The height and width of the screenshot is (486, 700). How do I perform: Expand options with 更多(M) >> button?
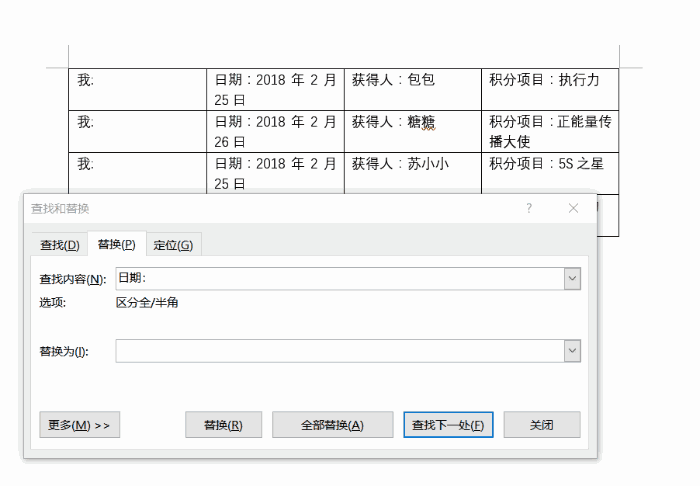[x=79, y=425]
